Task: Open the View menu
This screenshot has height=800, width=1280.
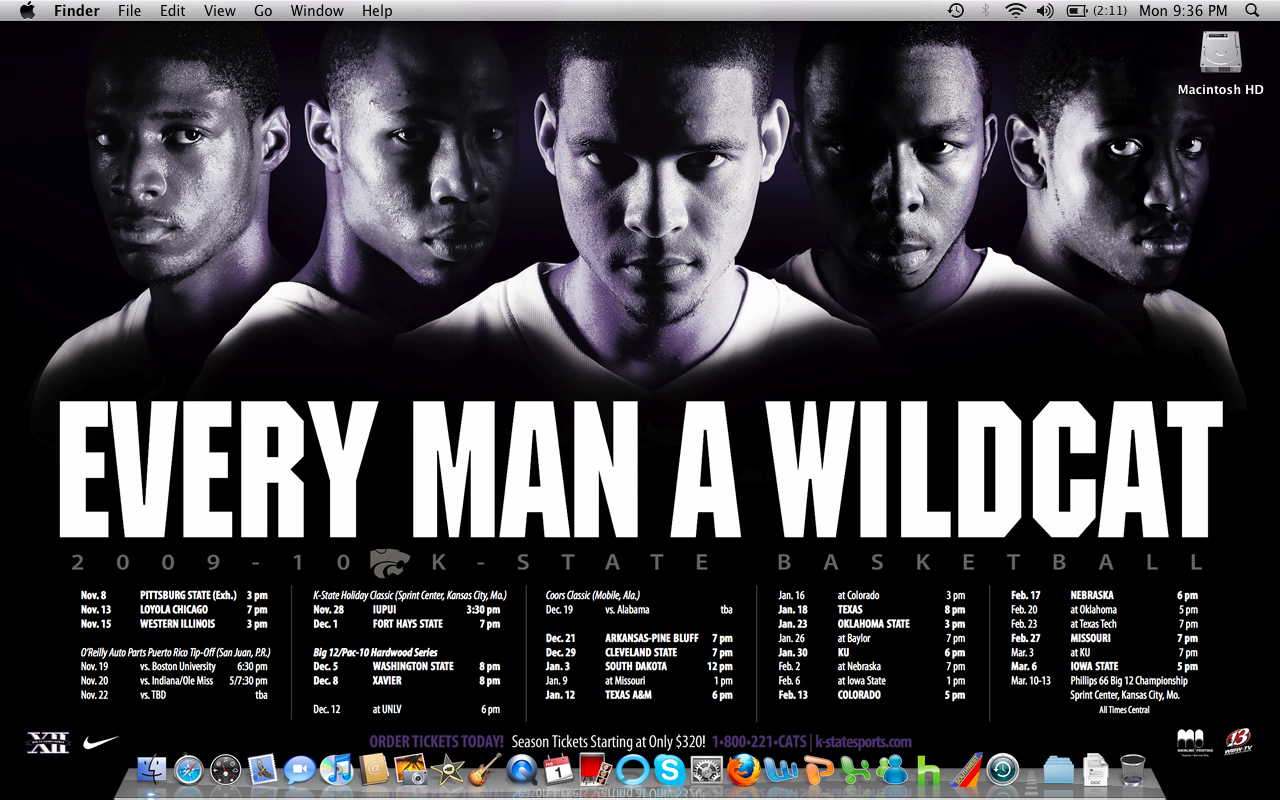Action: click(x=219, y=11)
